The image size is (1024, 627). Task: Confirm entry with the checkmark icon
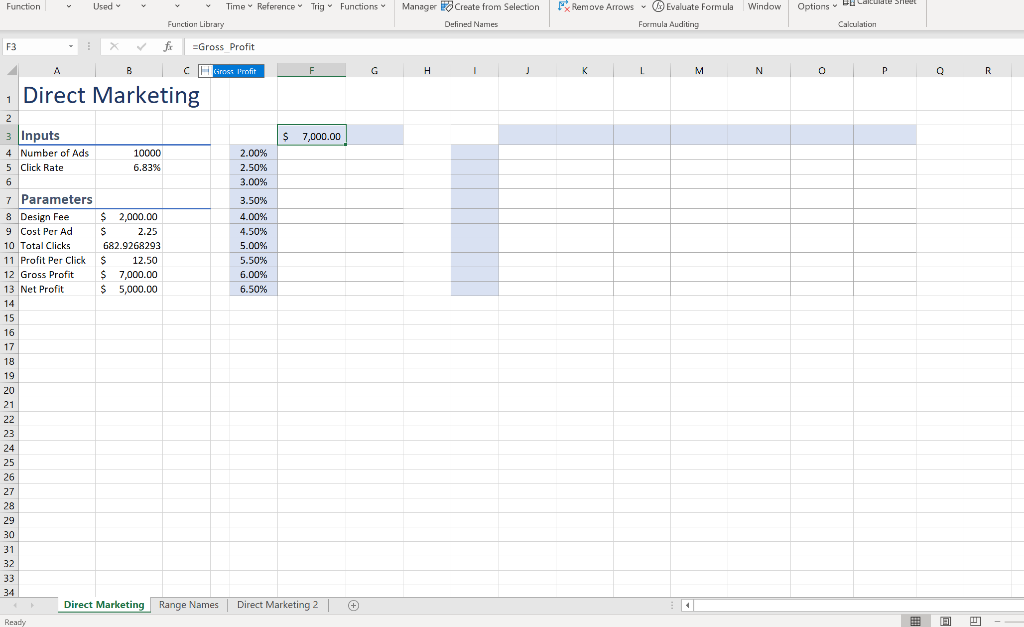point(141,46)
